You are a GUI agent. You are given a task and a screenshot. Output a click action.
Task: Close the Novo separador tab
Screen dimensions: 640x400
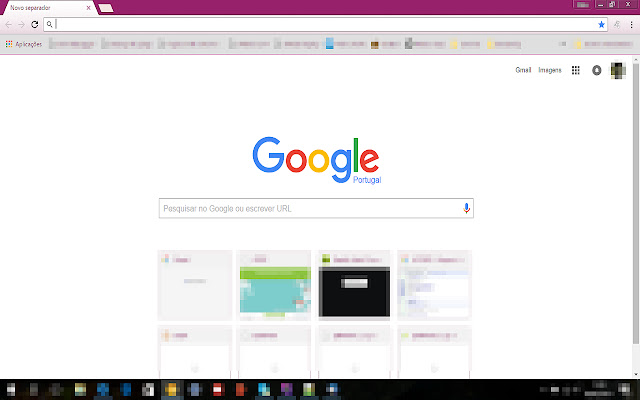click(x=89, y=8)
